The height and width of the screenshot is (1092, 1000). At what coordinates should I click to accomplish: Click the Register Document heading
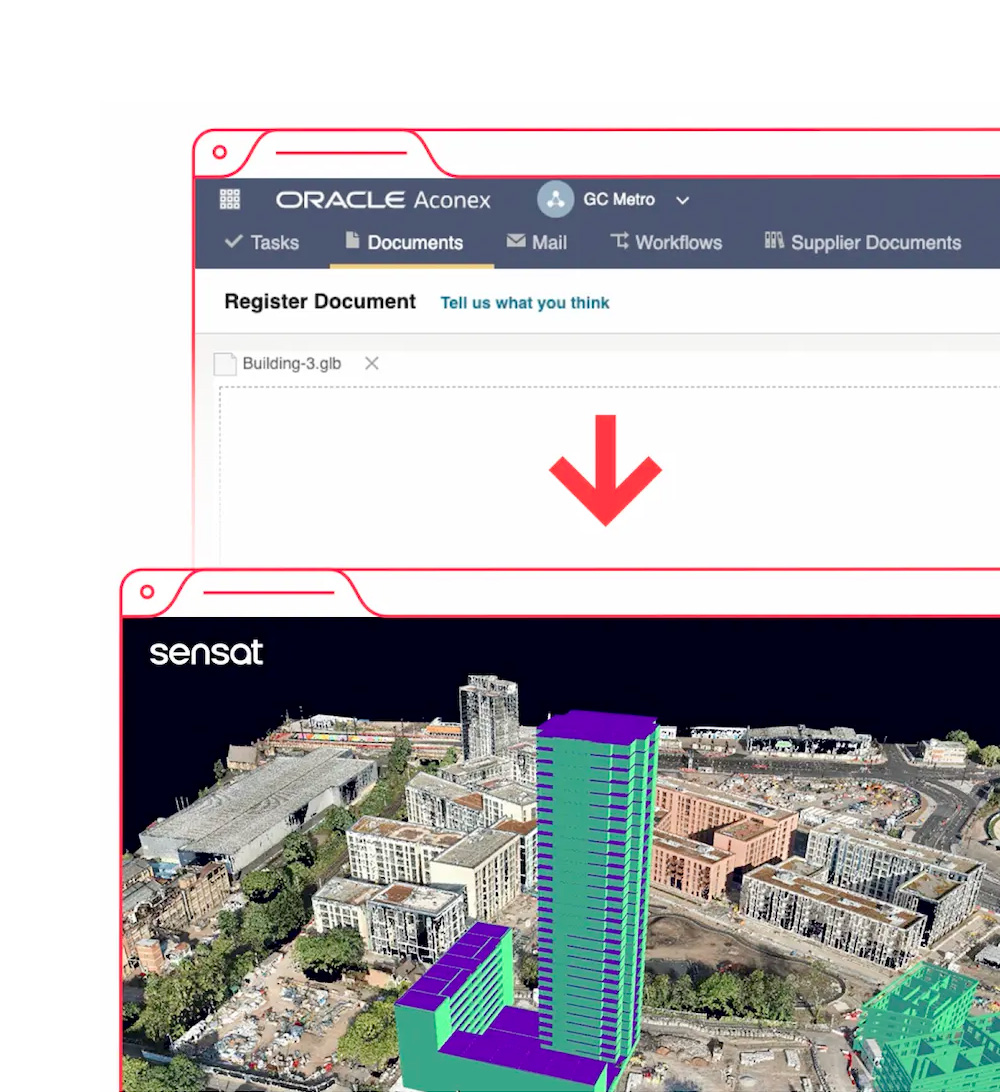[x=319, y=301]
